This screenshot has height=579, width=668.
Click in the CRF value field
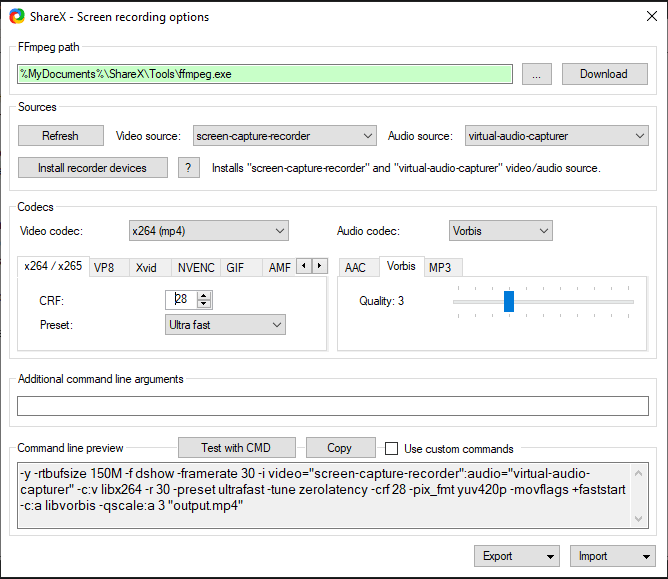[182, 300]
